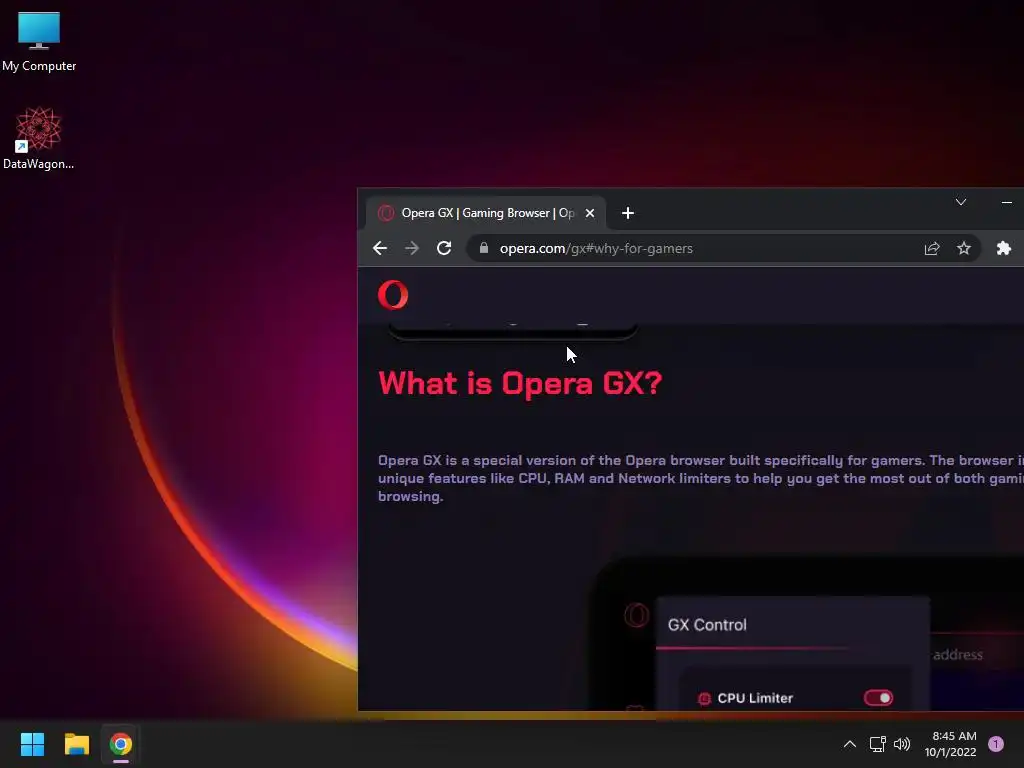Toggle the CPU Limiter switch
Screen dimensions: 1024x768
(x=878, y=698)
